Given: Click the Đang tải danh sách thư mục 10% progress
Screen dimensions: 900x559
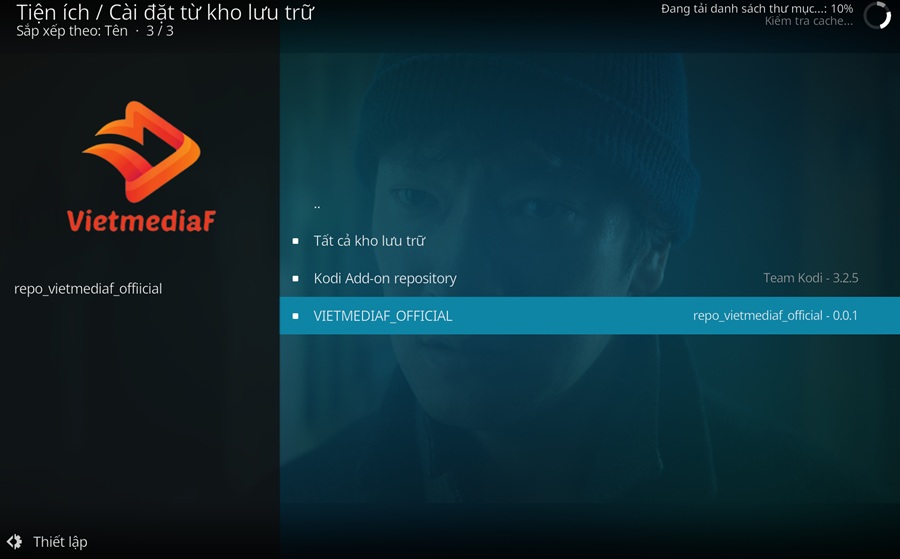Looking at the screenshot, I should click(757, 9).
